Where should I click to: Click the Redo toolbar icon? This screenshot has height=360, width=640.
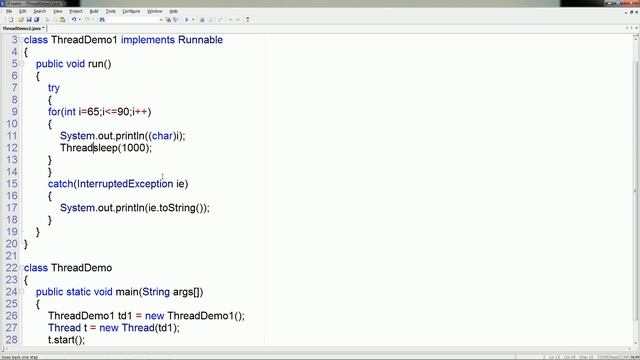click(87, 20)
